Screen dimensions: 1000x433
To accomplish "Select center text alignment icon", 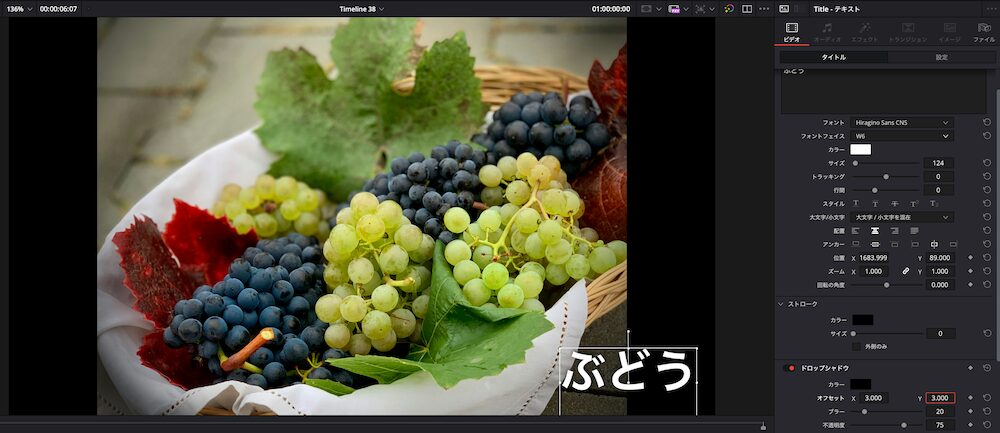I will [874, 230].
